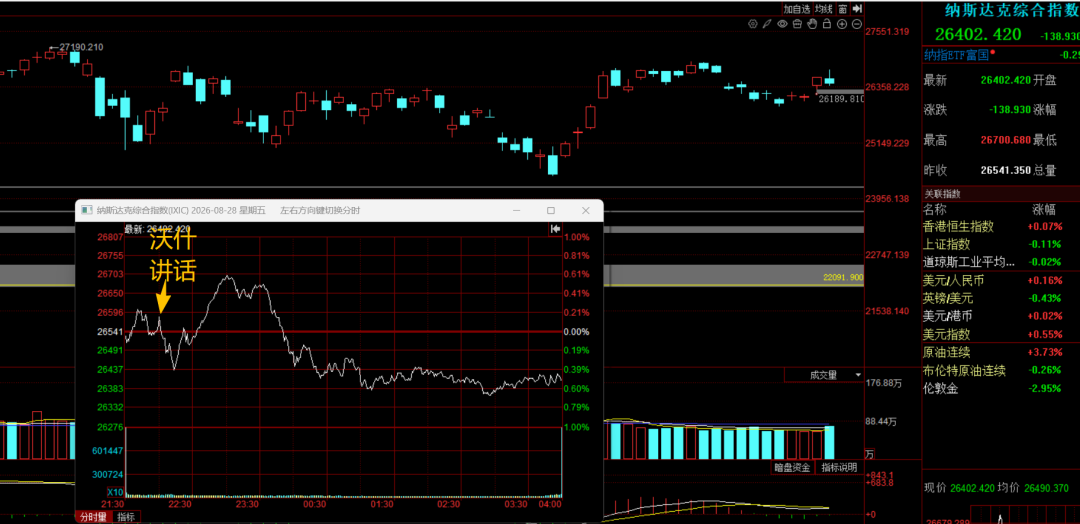1080x524 pixels.
Task: Click the -2.95% change for 伦敦金
Action: (1044, 388)
